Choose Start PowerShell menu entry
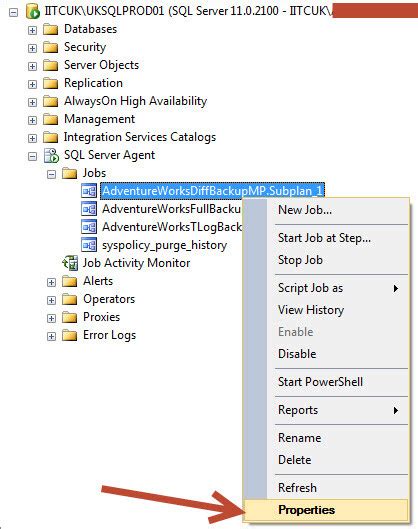 pyautogui.click(x=337, y=382)
